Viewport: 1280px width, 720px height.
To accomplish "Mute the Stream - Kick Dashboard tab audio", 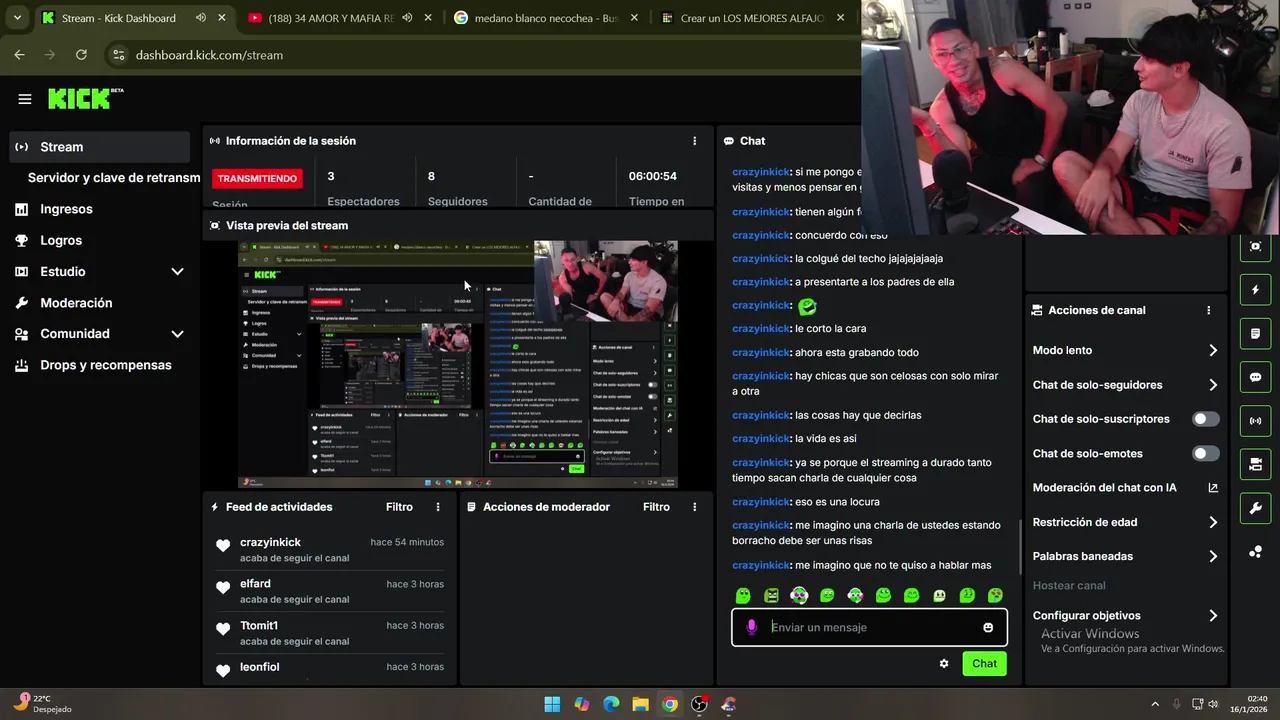I will pos(201,18).
